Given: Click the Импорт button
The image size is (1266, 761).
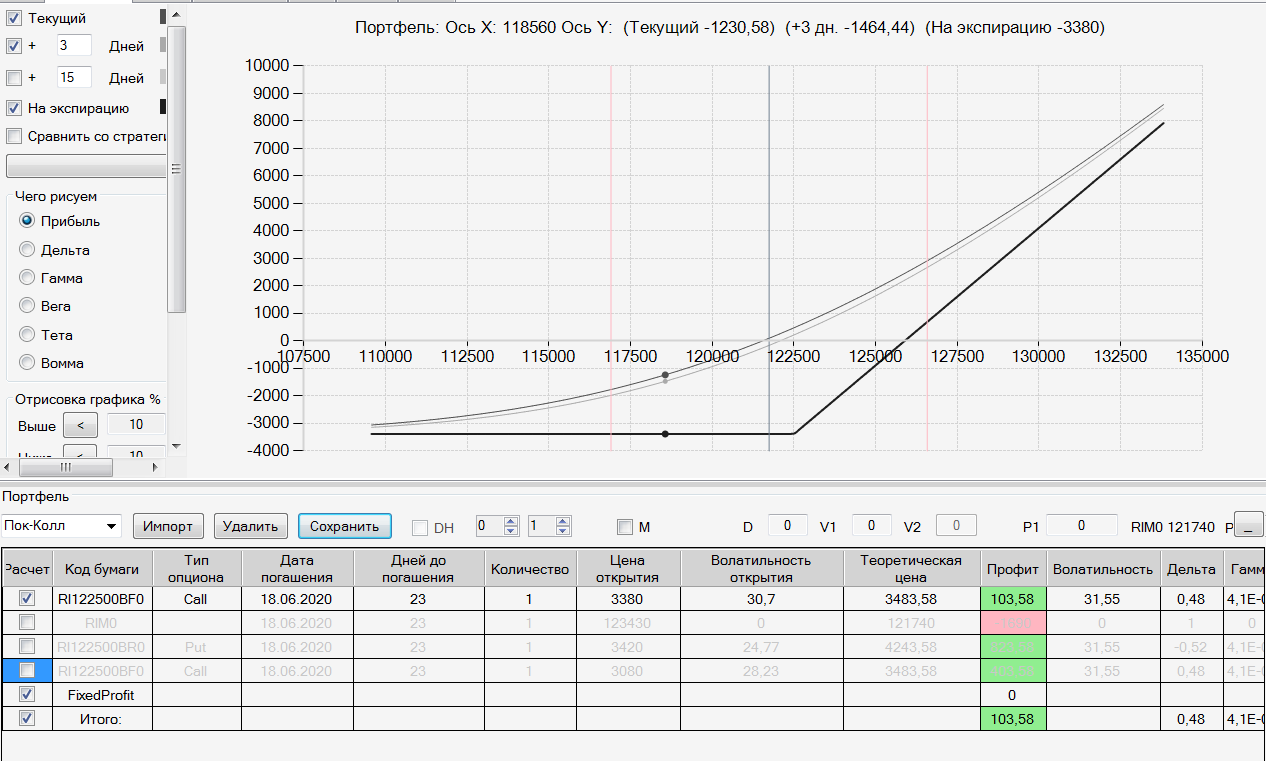Looking at the screenshot, I should tap(168, 526).
